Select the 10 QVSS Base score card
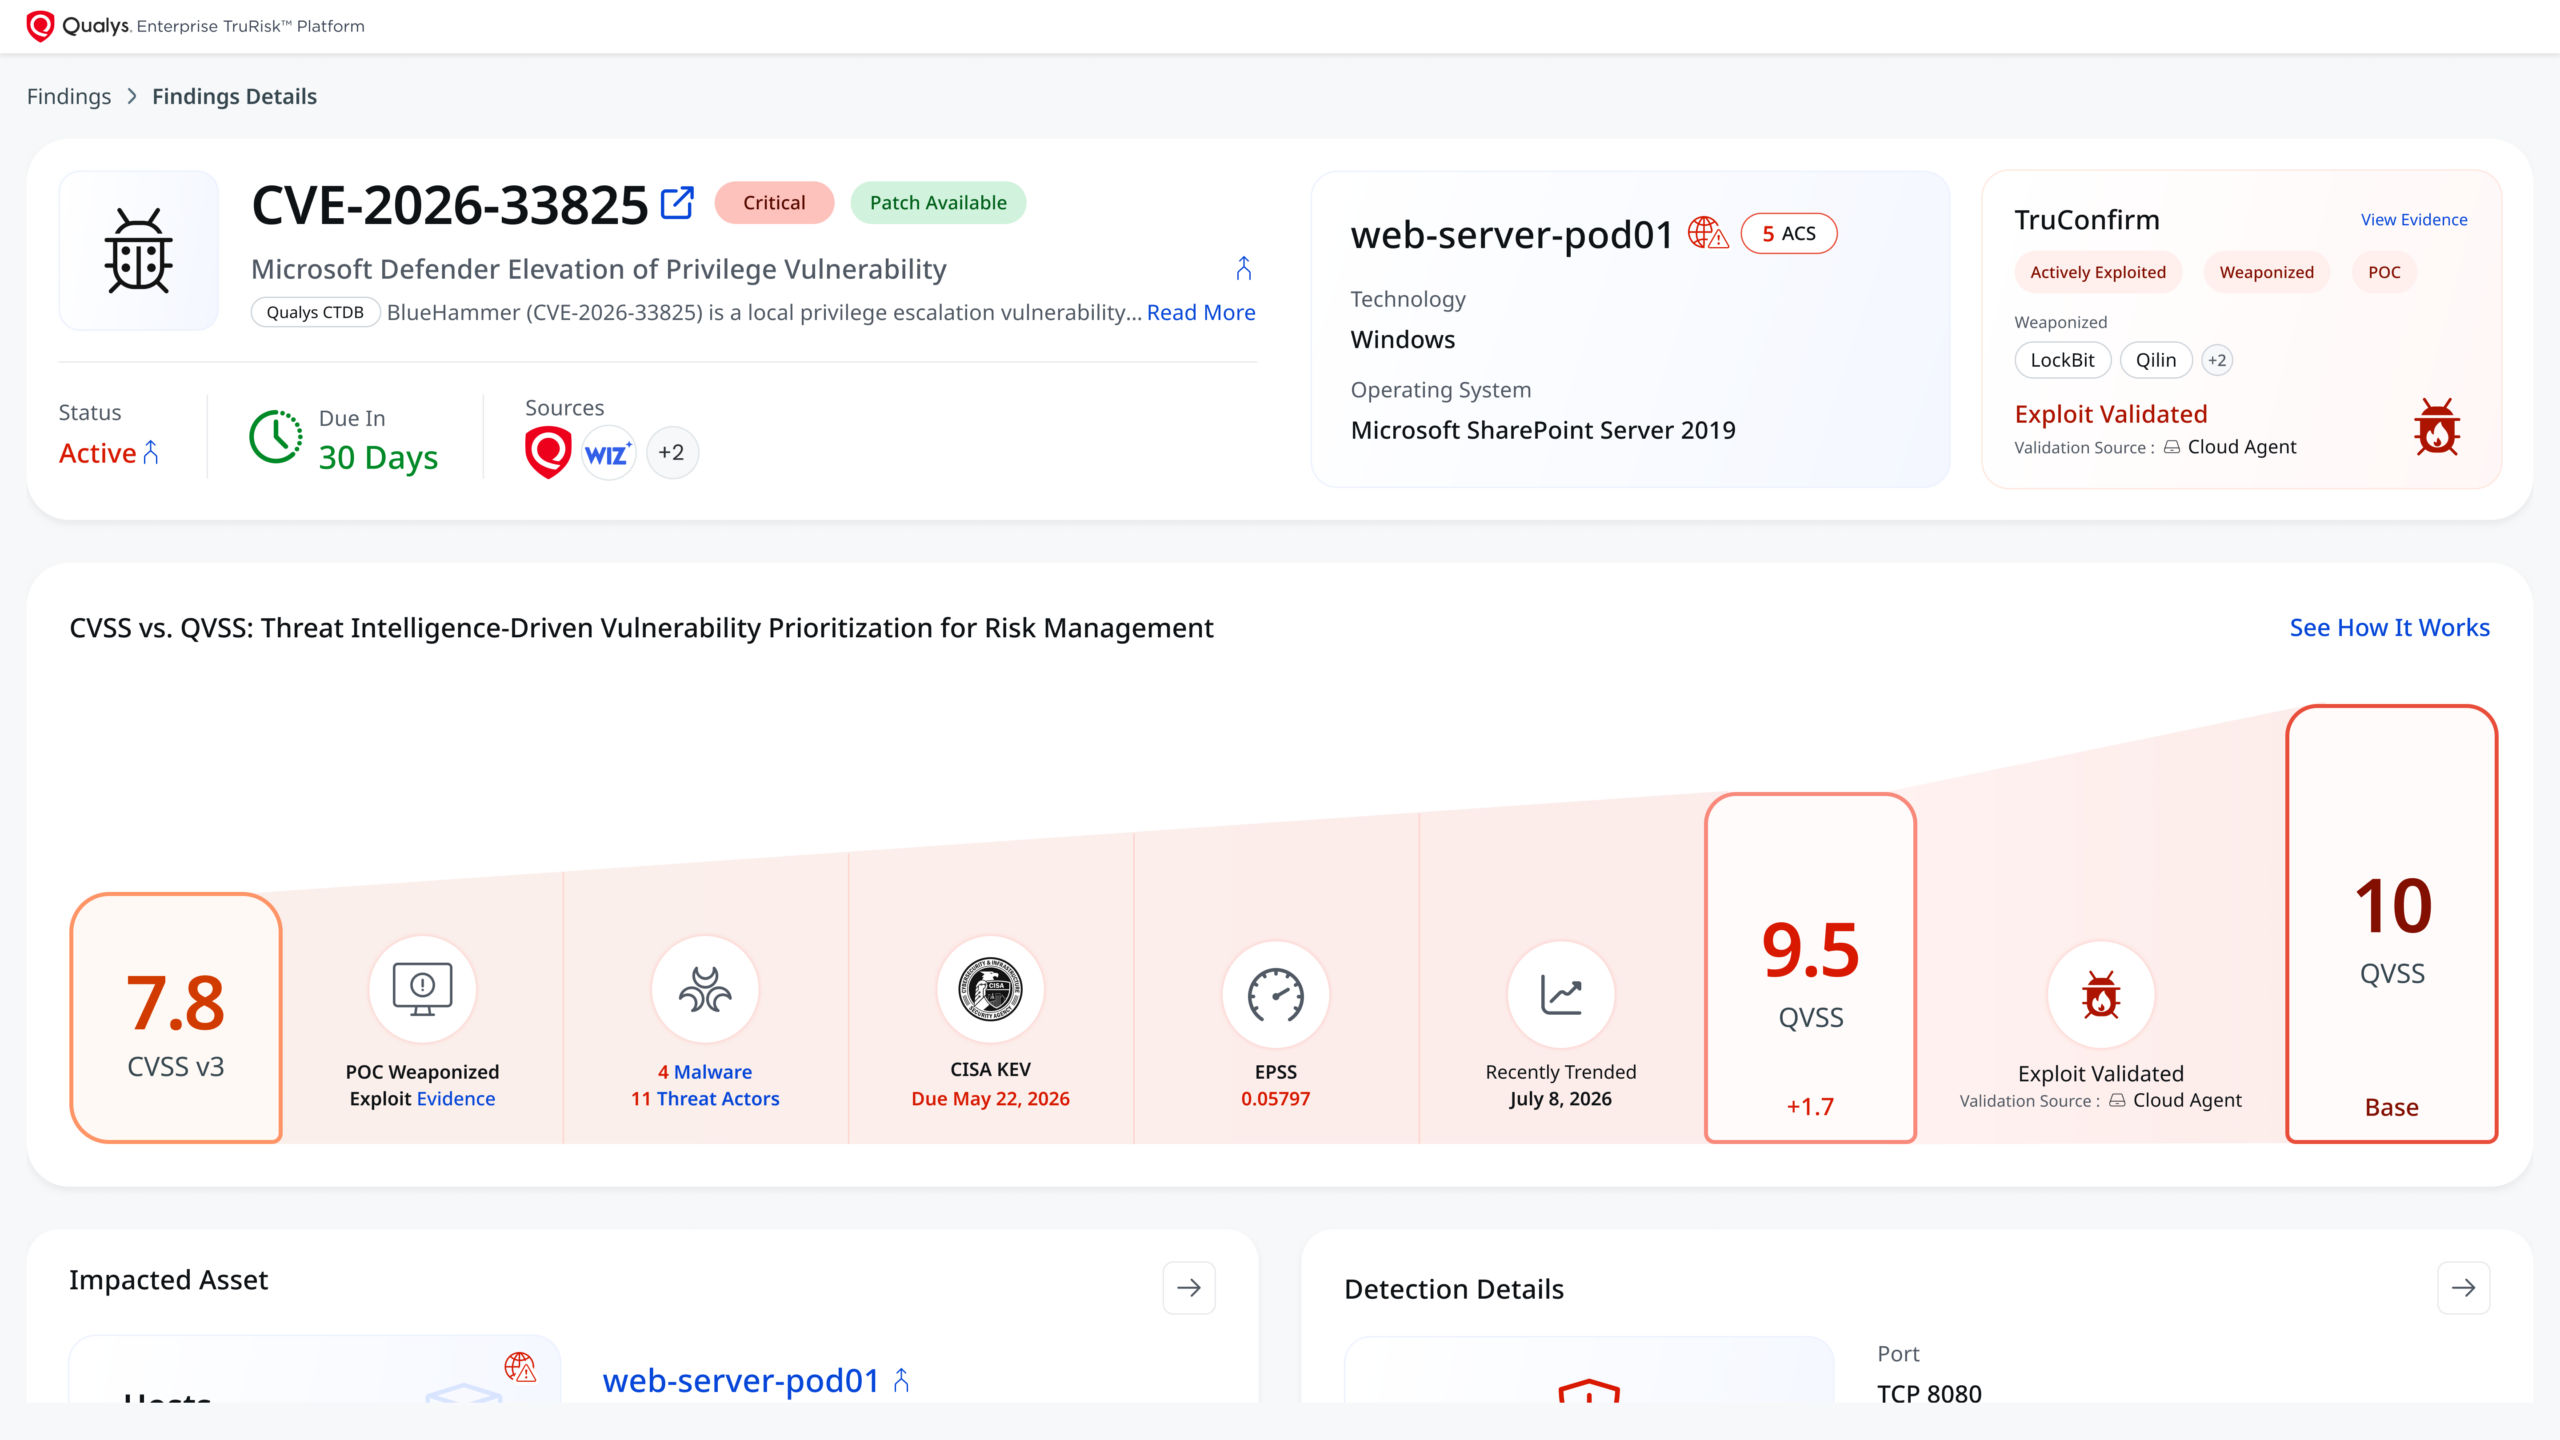This screenshot has height=1440, width=2560. point(2392,924)
